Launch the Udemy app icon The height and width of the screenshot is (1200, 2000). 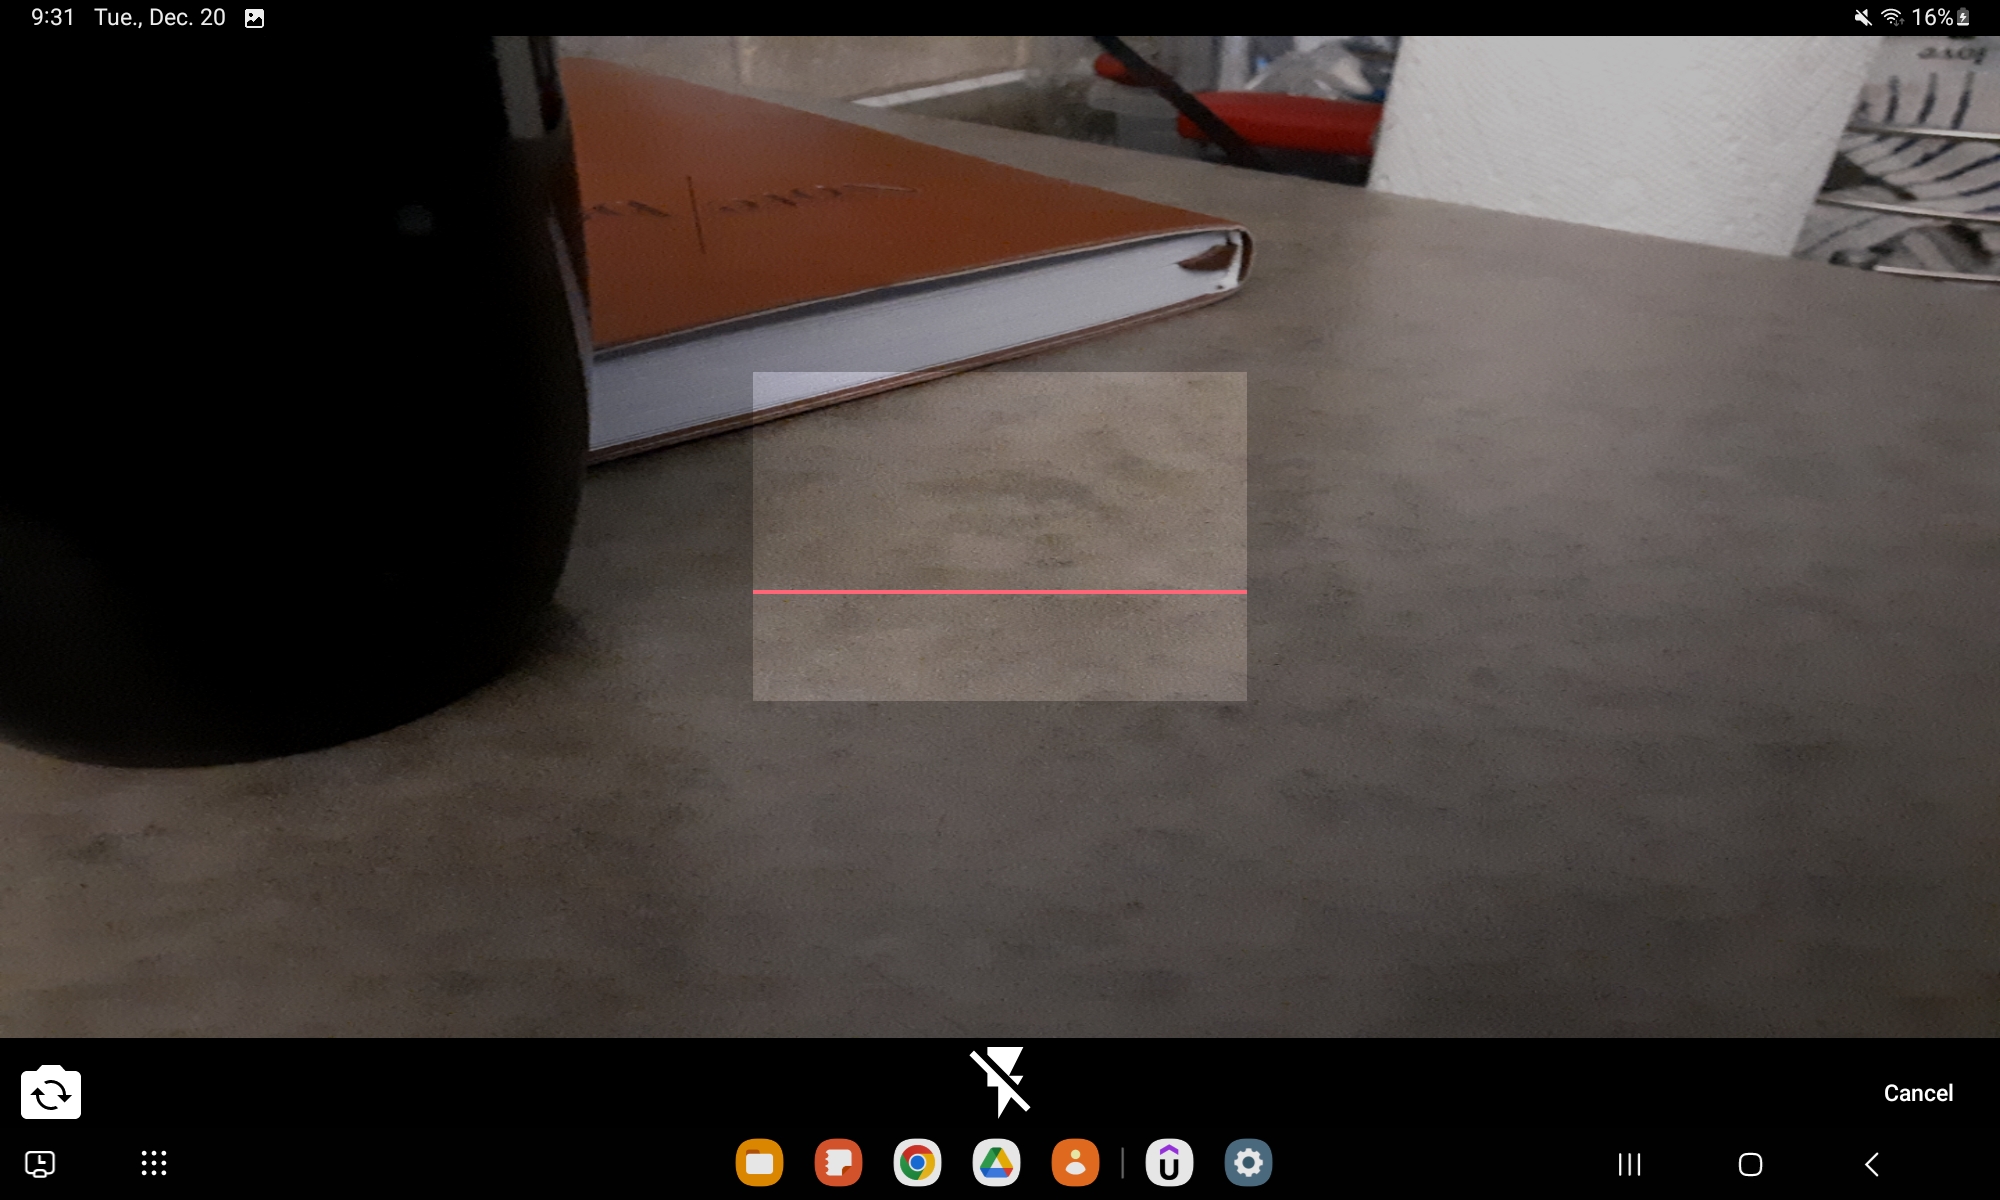(x=1169, y=1163)
